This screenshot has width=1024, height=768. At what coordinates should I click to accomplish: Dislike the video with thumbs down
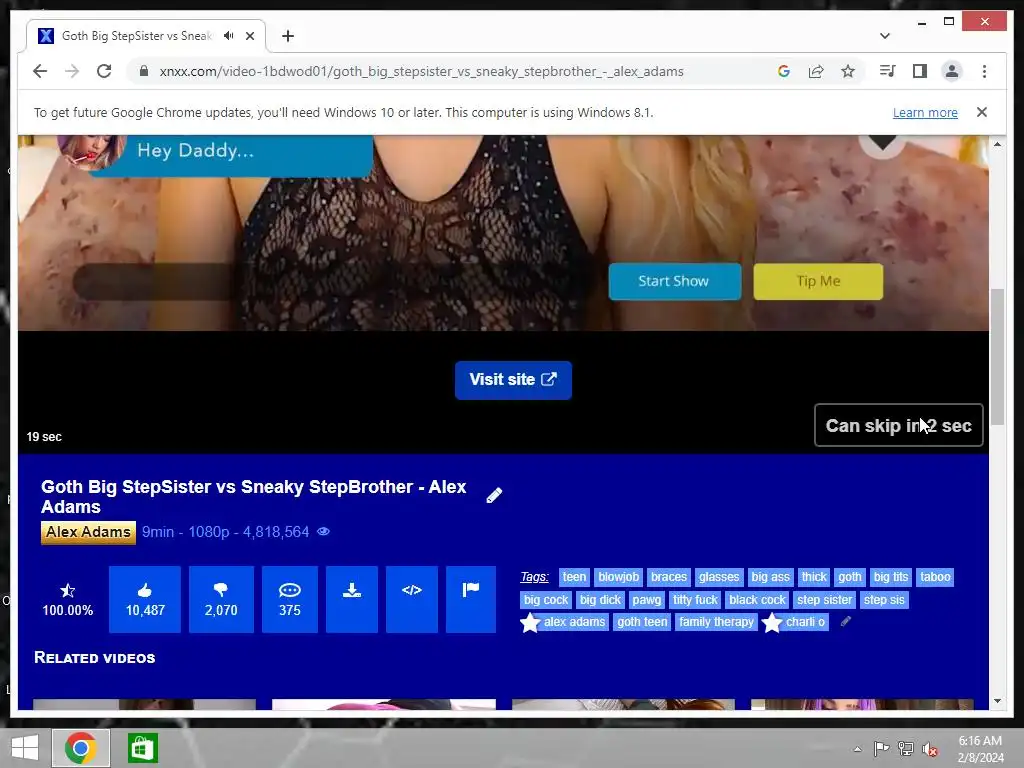(221, 600)
